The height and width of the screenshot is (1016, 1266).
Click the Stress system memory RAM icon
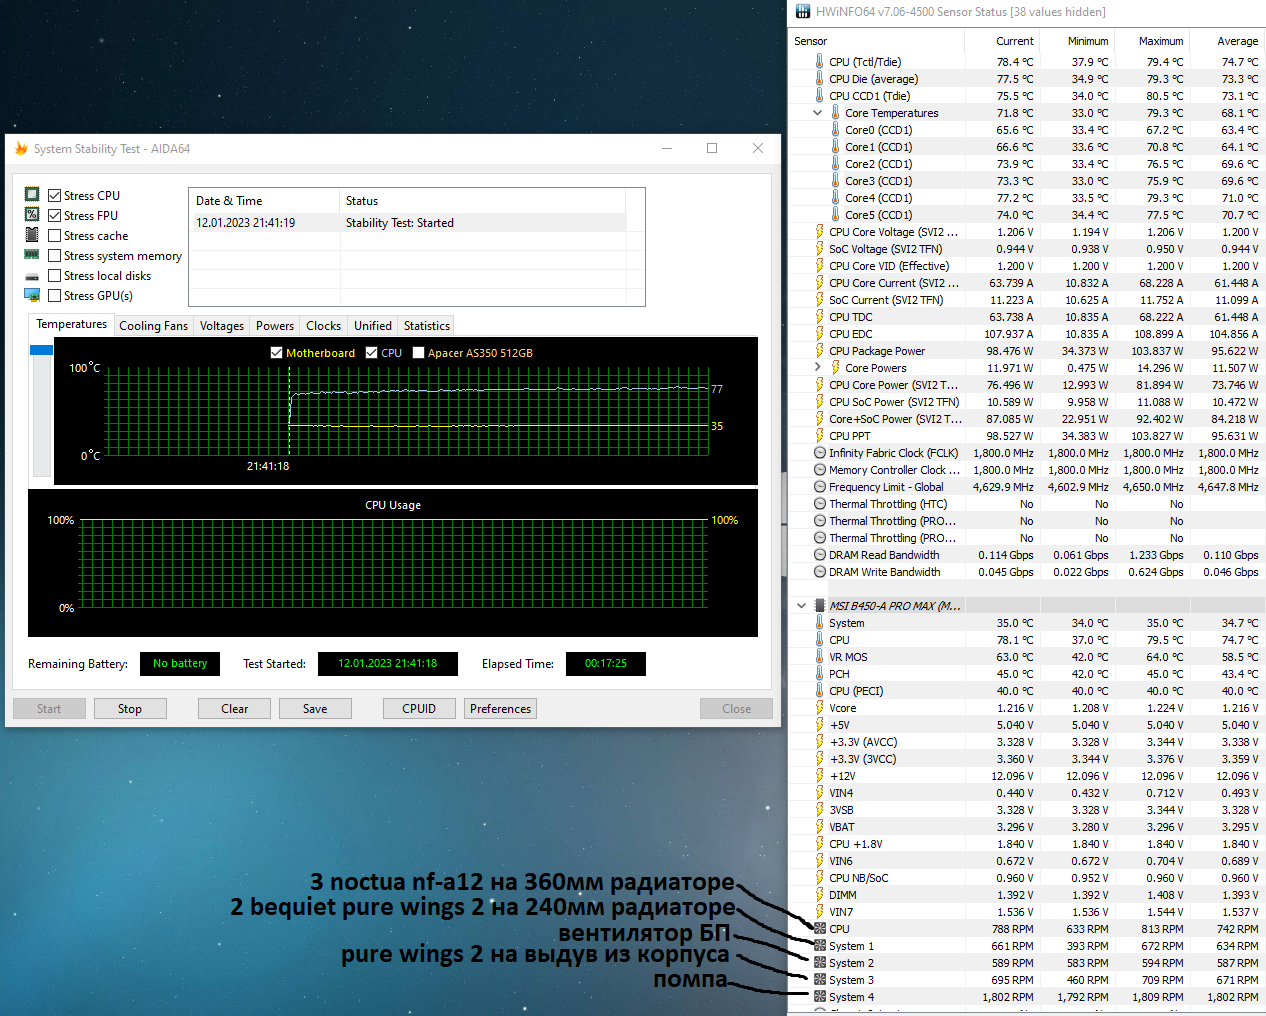click(x=32, y=255)
